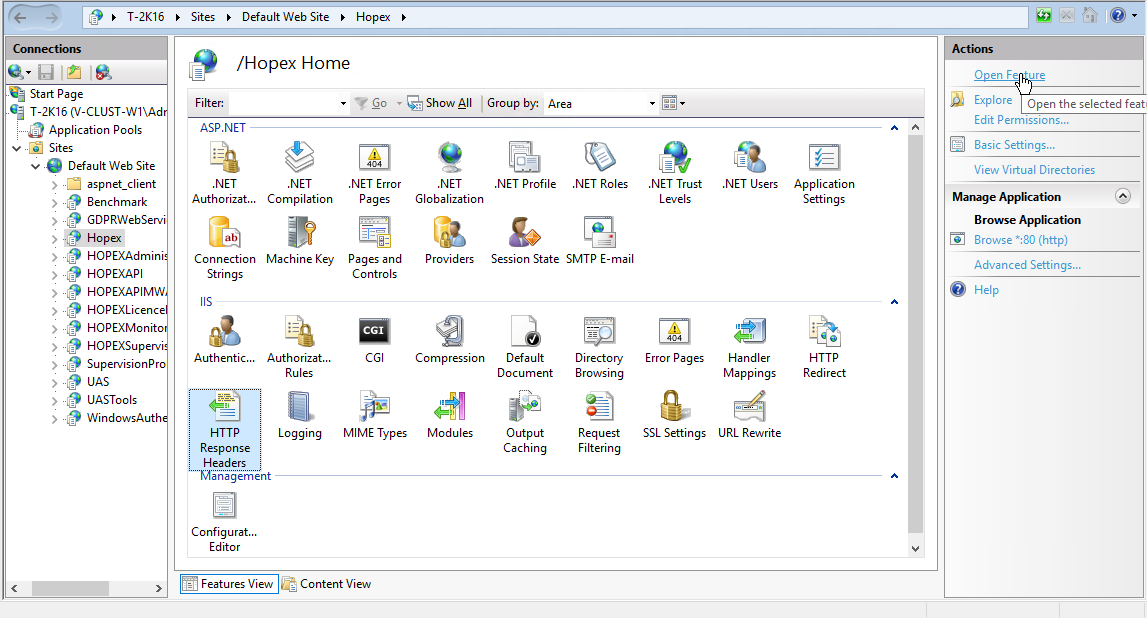1147x618 pixels.
Task: Switch to the Content View tab
Action: [x=327, y=584]
